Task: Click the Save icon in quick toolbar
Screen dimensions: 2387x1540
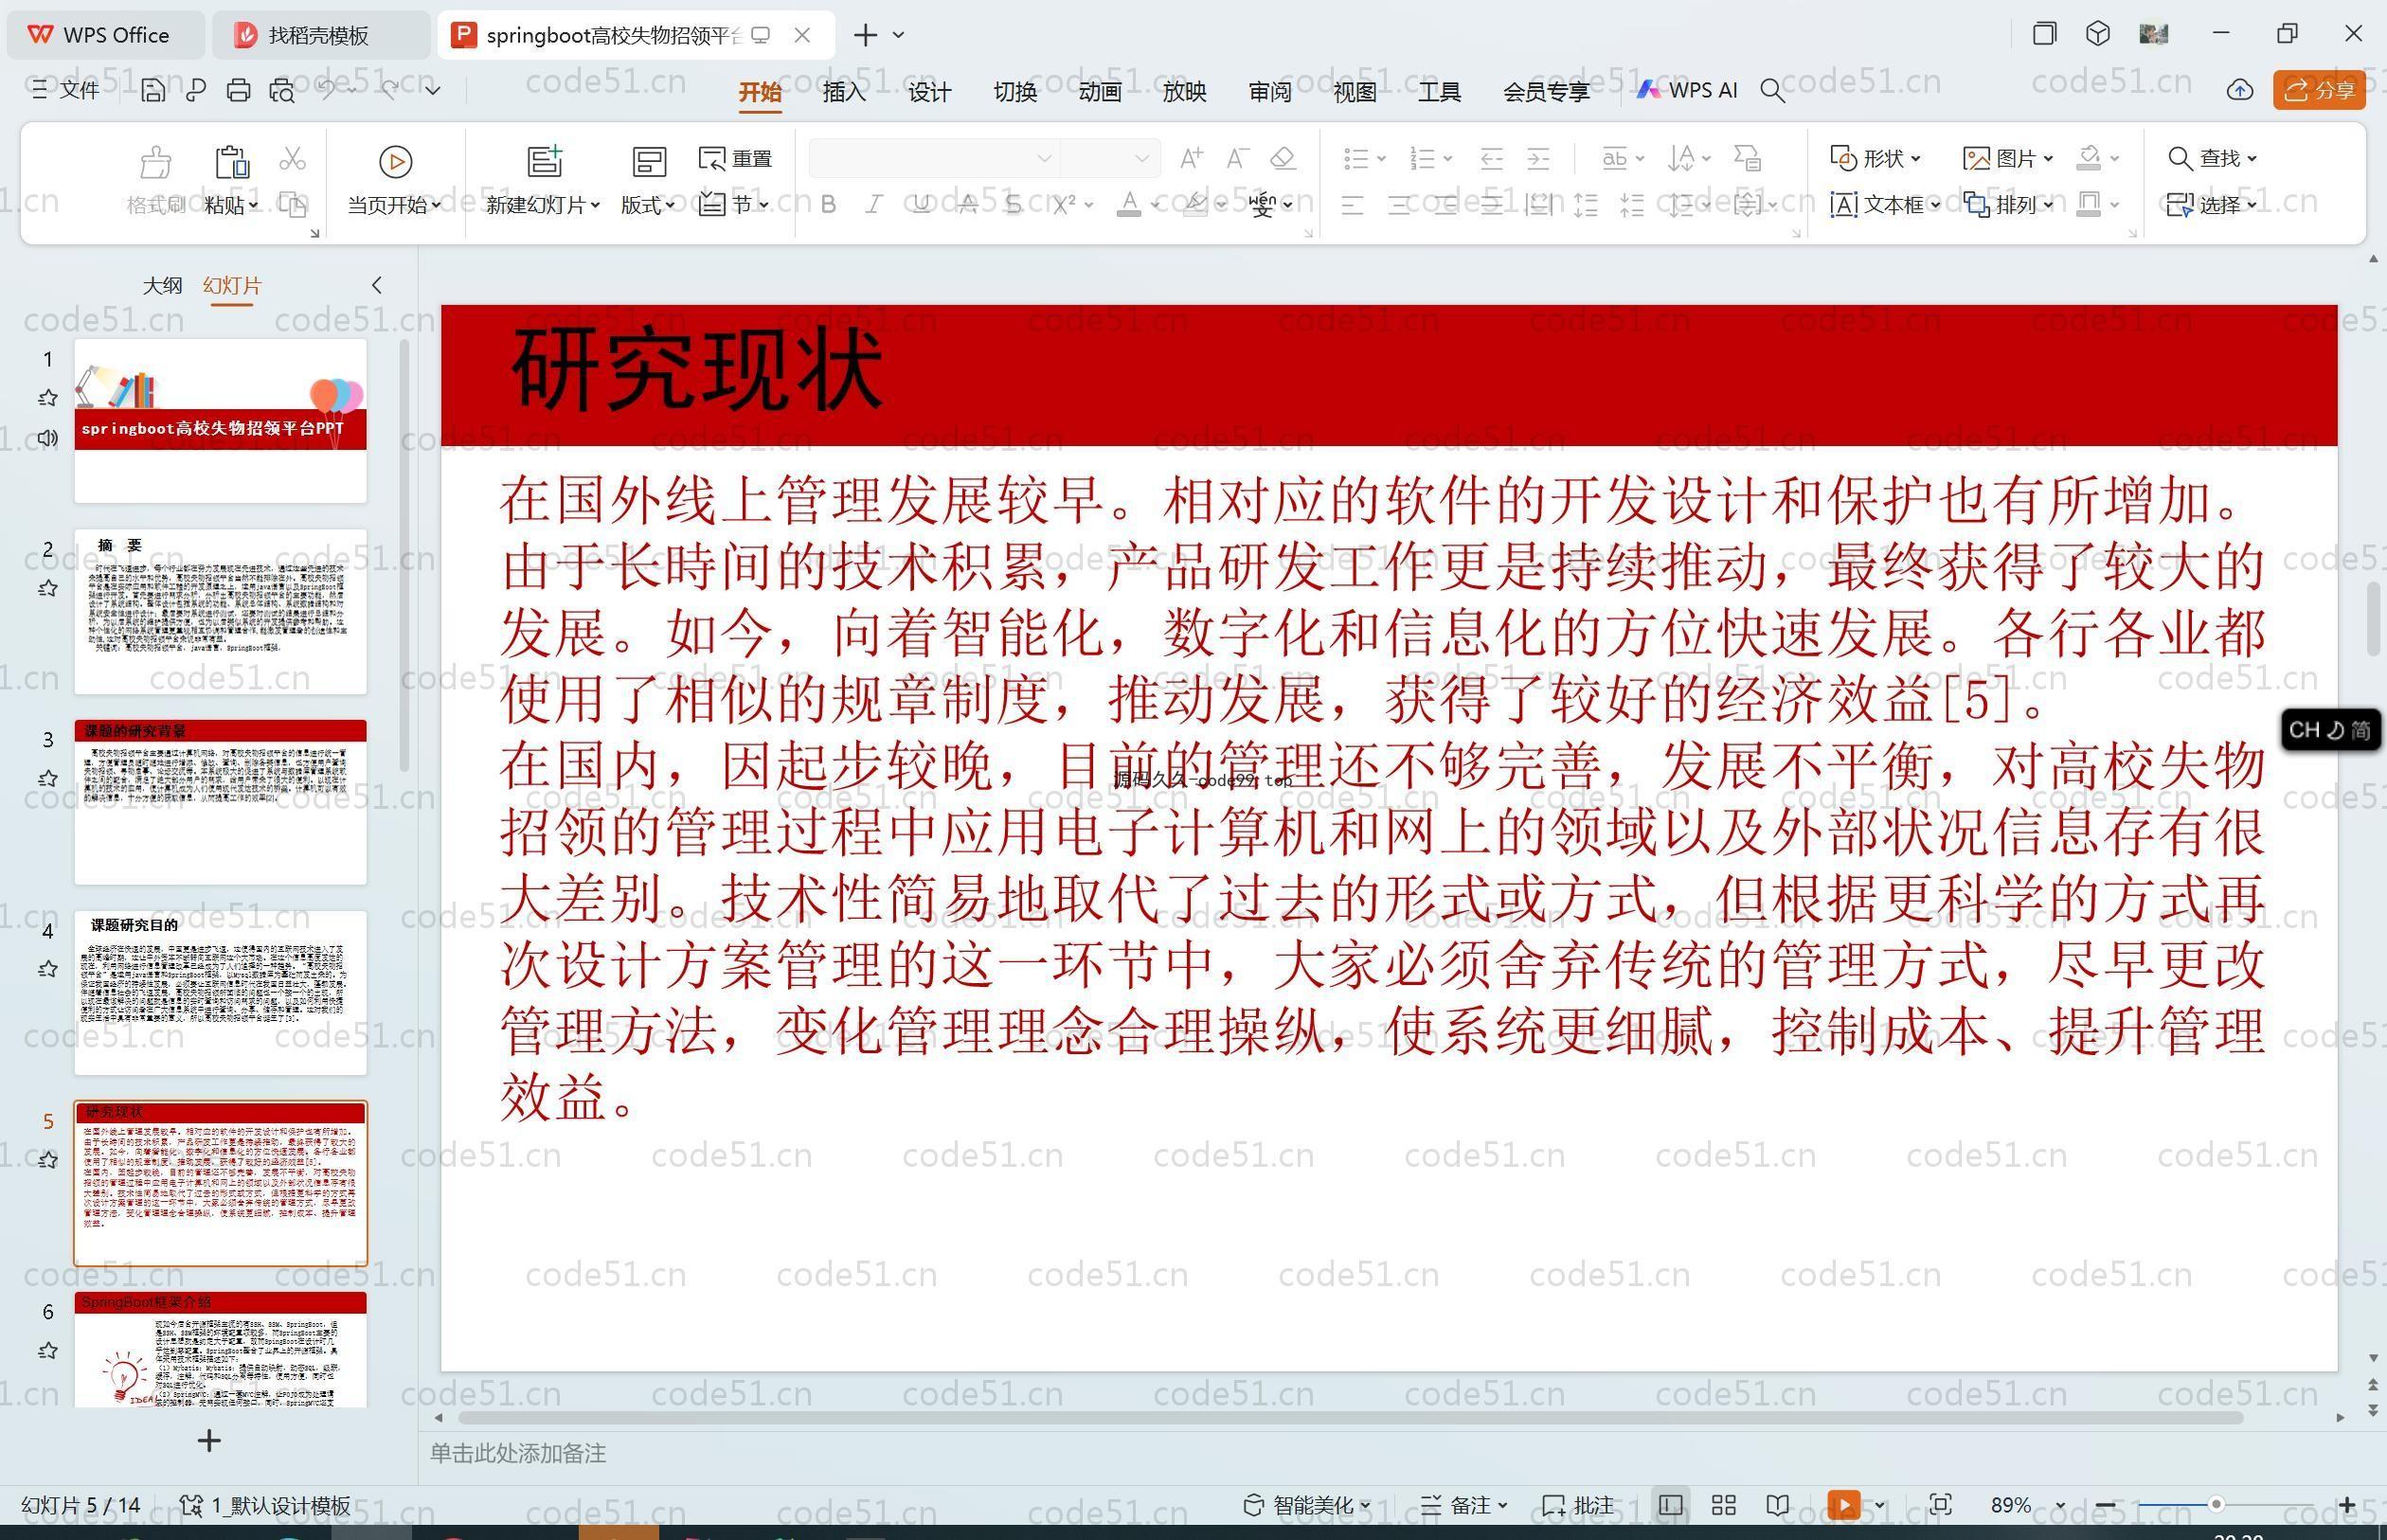Action: pyautogui.click(x=152, y=90)
